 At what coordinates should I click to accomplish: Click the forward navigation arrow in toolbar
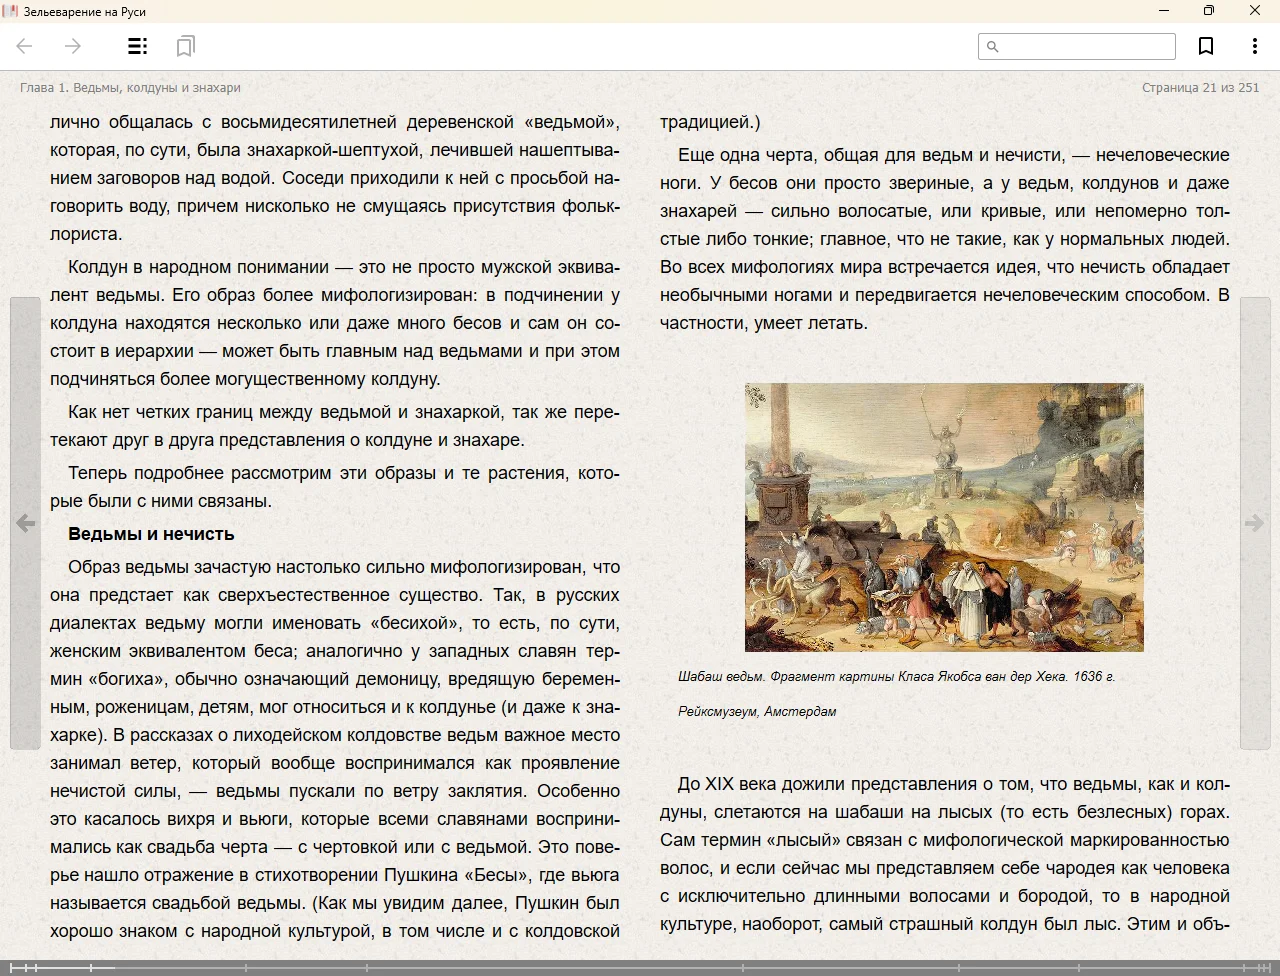pyautogui.click(x=72, y=46)
